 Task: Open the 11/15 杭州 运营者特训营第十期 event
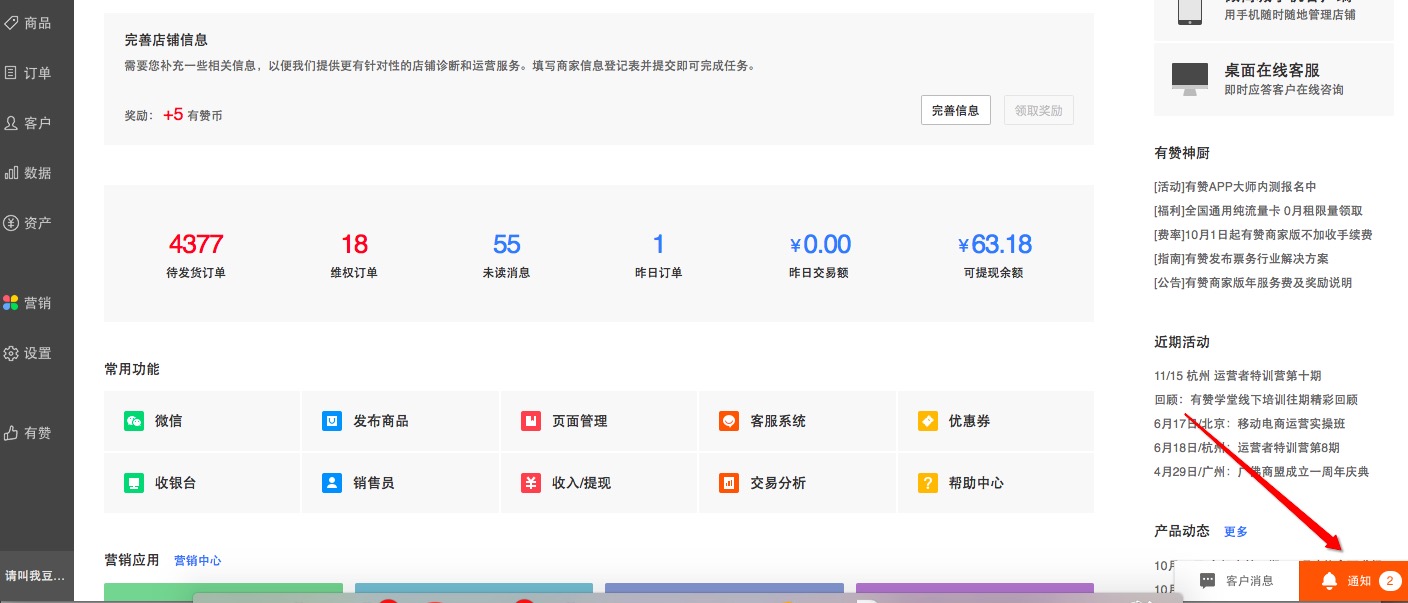[1238, 376]
